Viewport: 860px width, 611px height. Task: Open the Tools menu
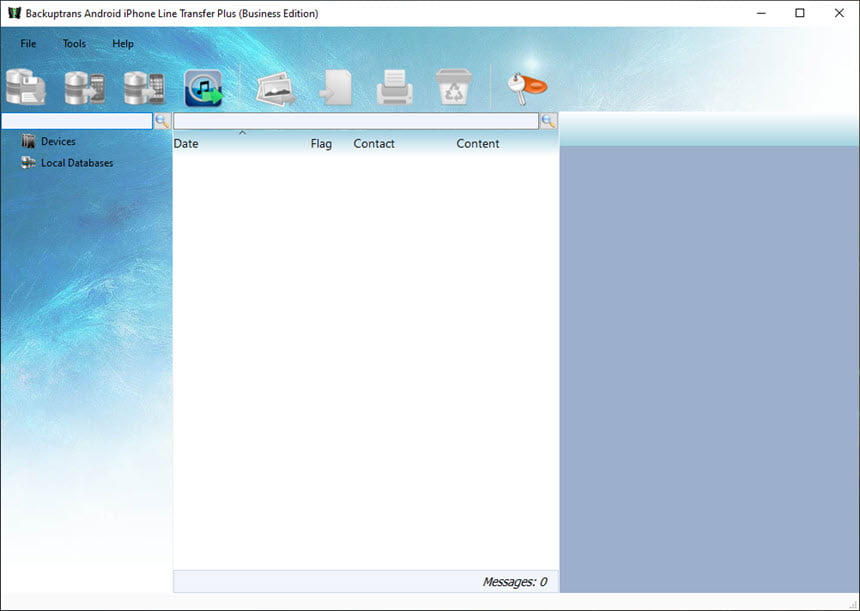[74, 44]
